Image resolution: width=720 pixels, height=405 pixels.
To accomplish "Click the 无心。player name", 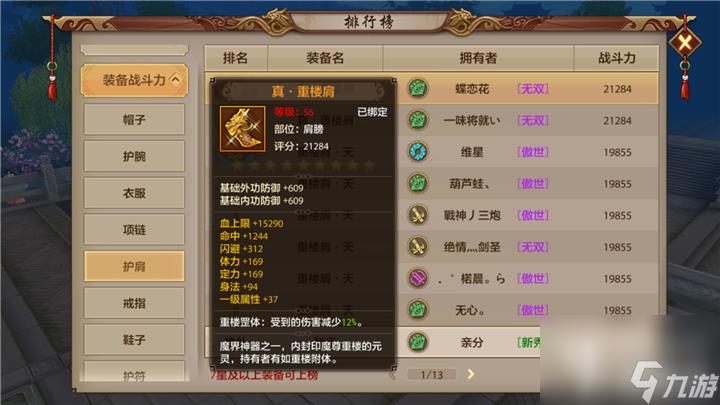I will click(x=470, y=310).
